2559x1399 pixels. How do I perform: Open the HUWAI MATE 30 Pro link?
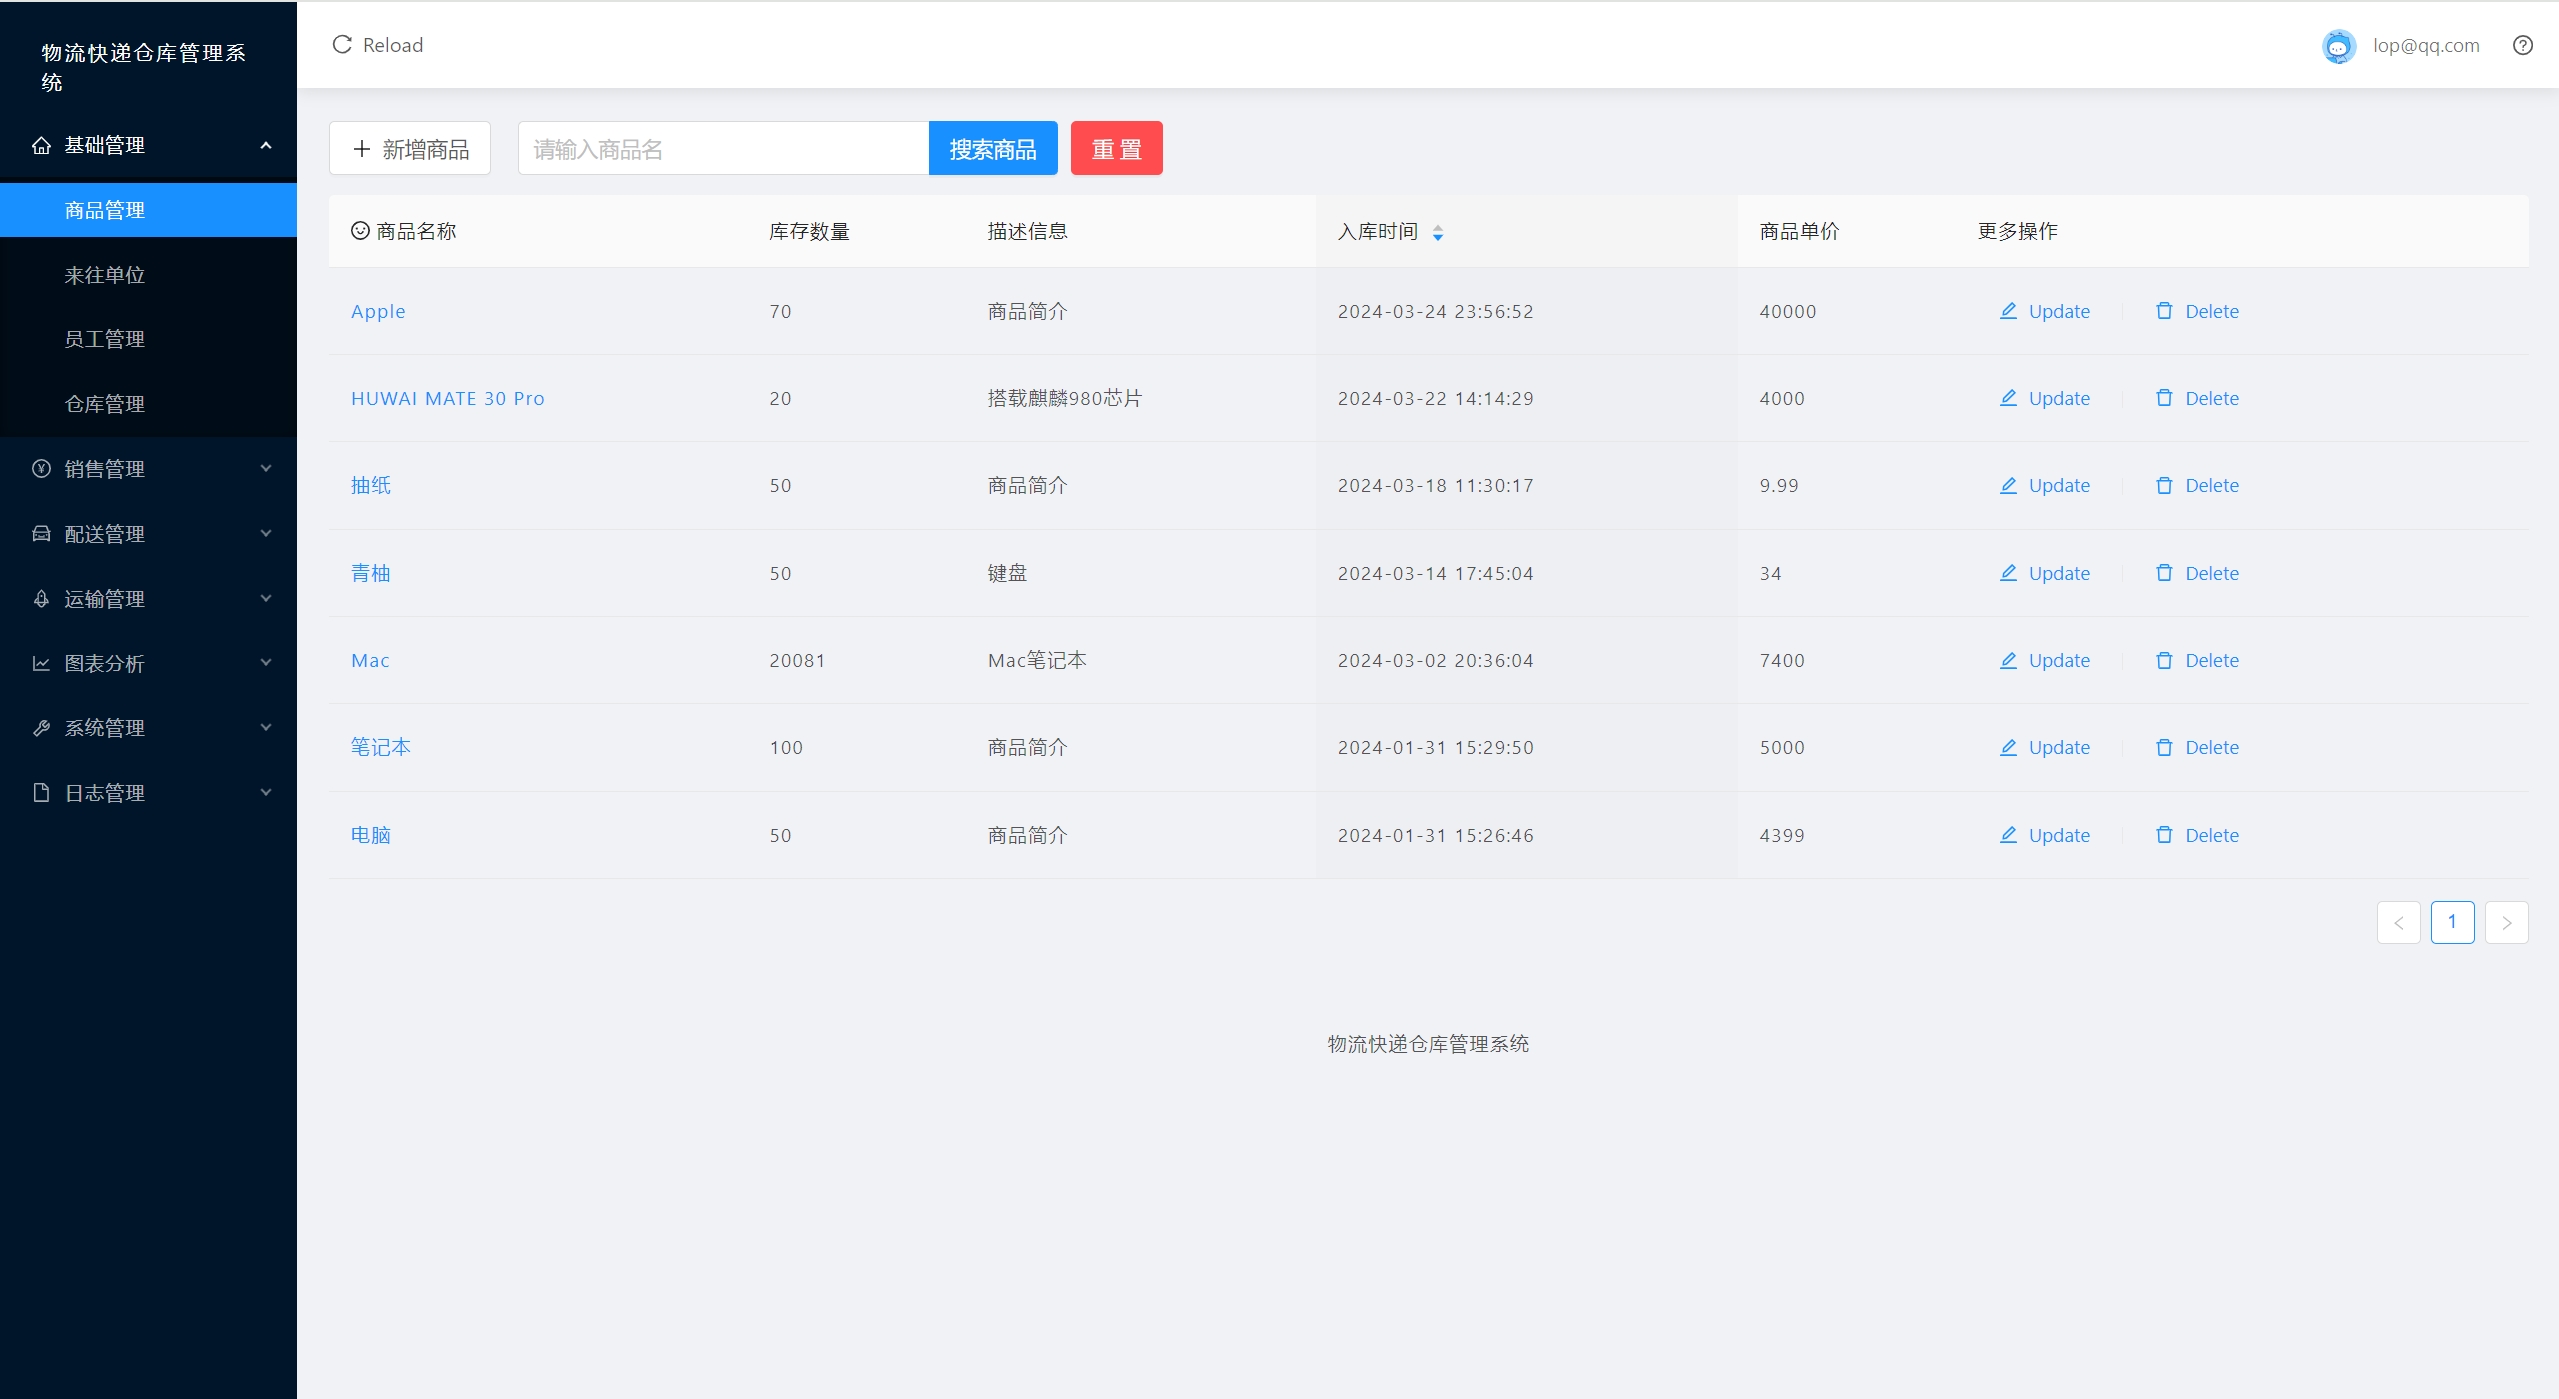pyautogui.click(x=447, y=398)
